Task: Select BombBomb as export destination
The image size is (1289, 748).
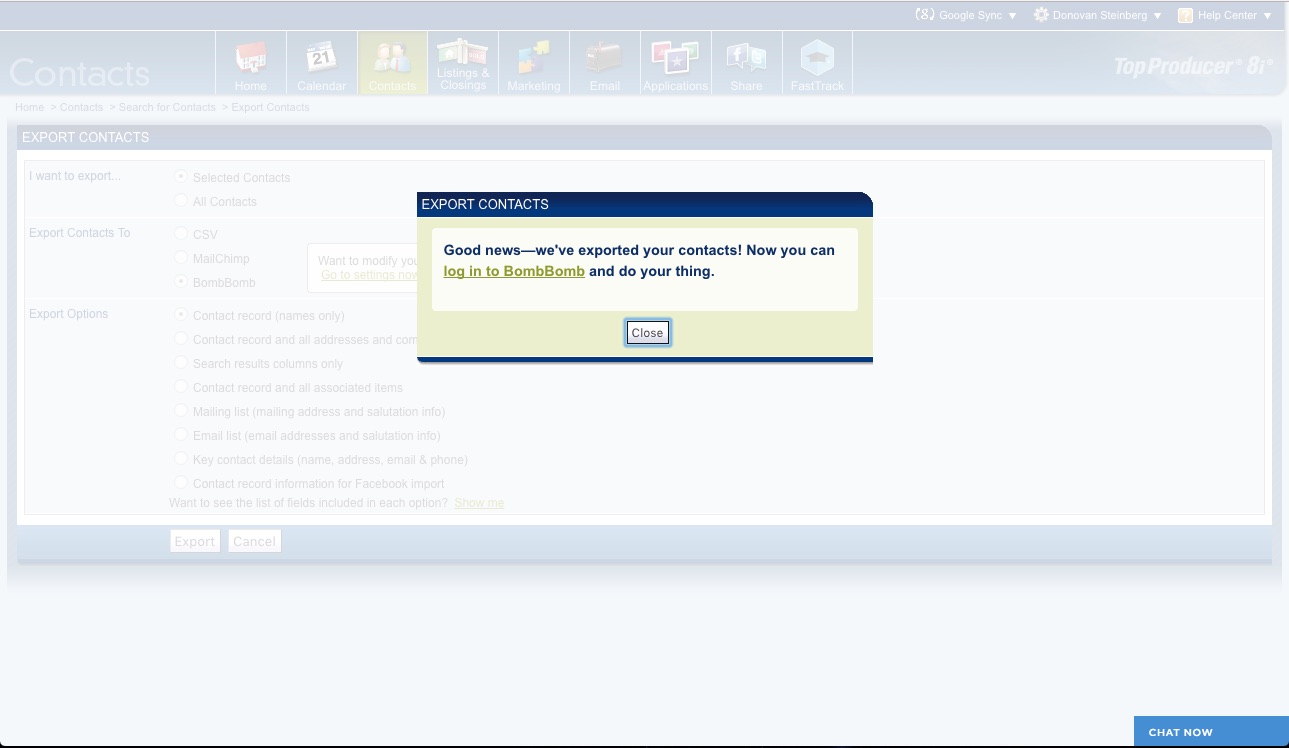Action: pyautogui.click(x=181, y=282)
